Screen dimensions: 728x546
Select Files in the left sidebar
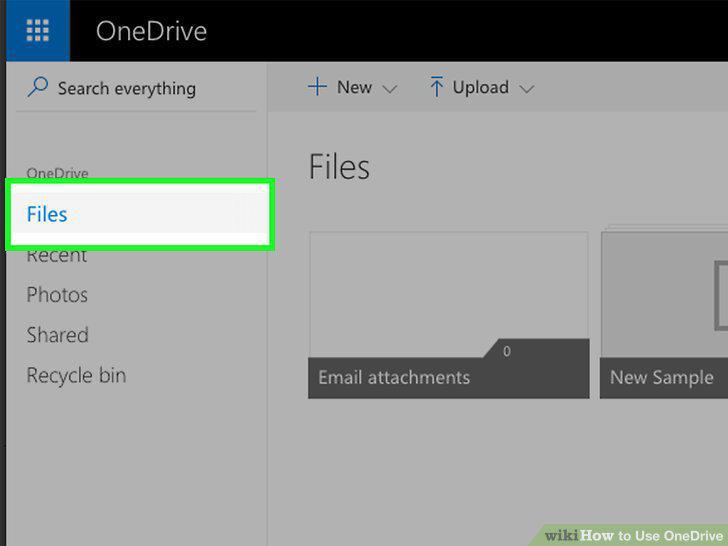140,214
